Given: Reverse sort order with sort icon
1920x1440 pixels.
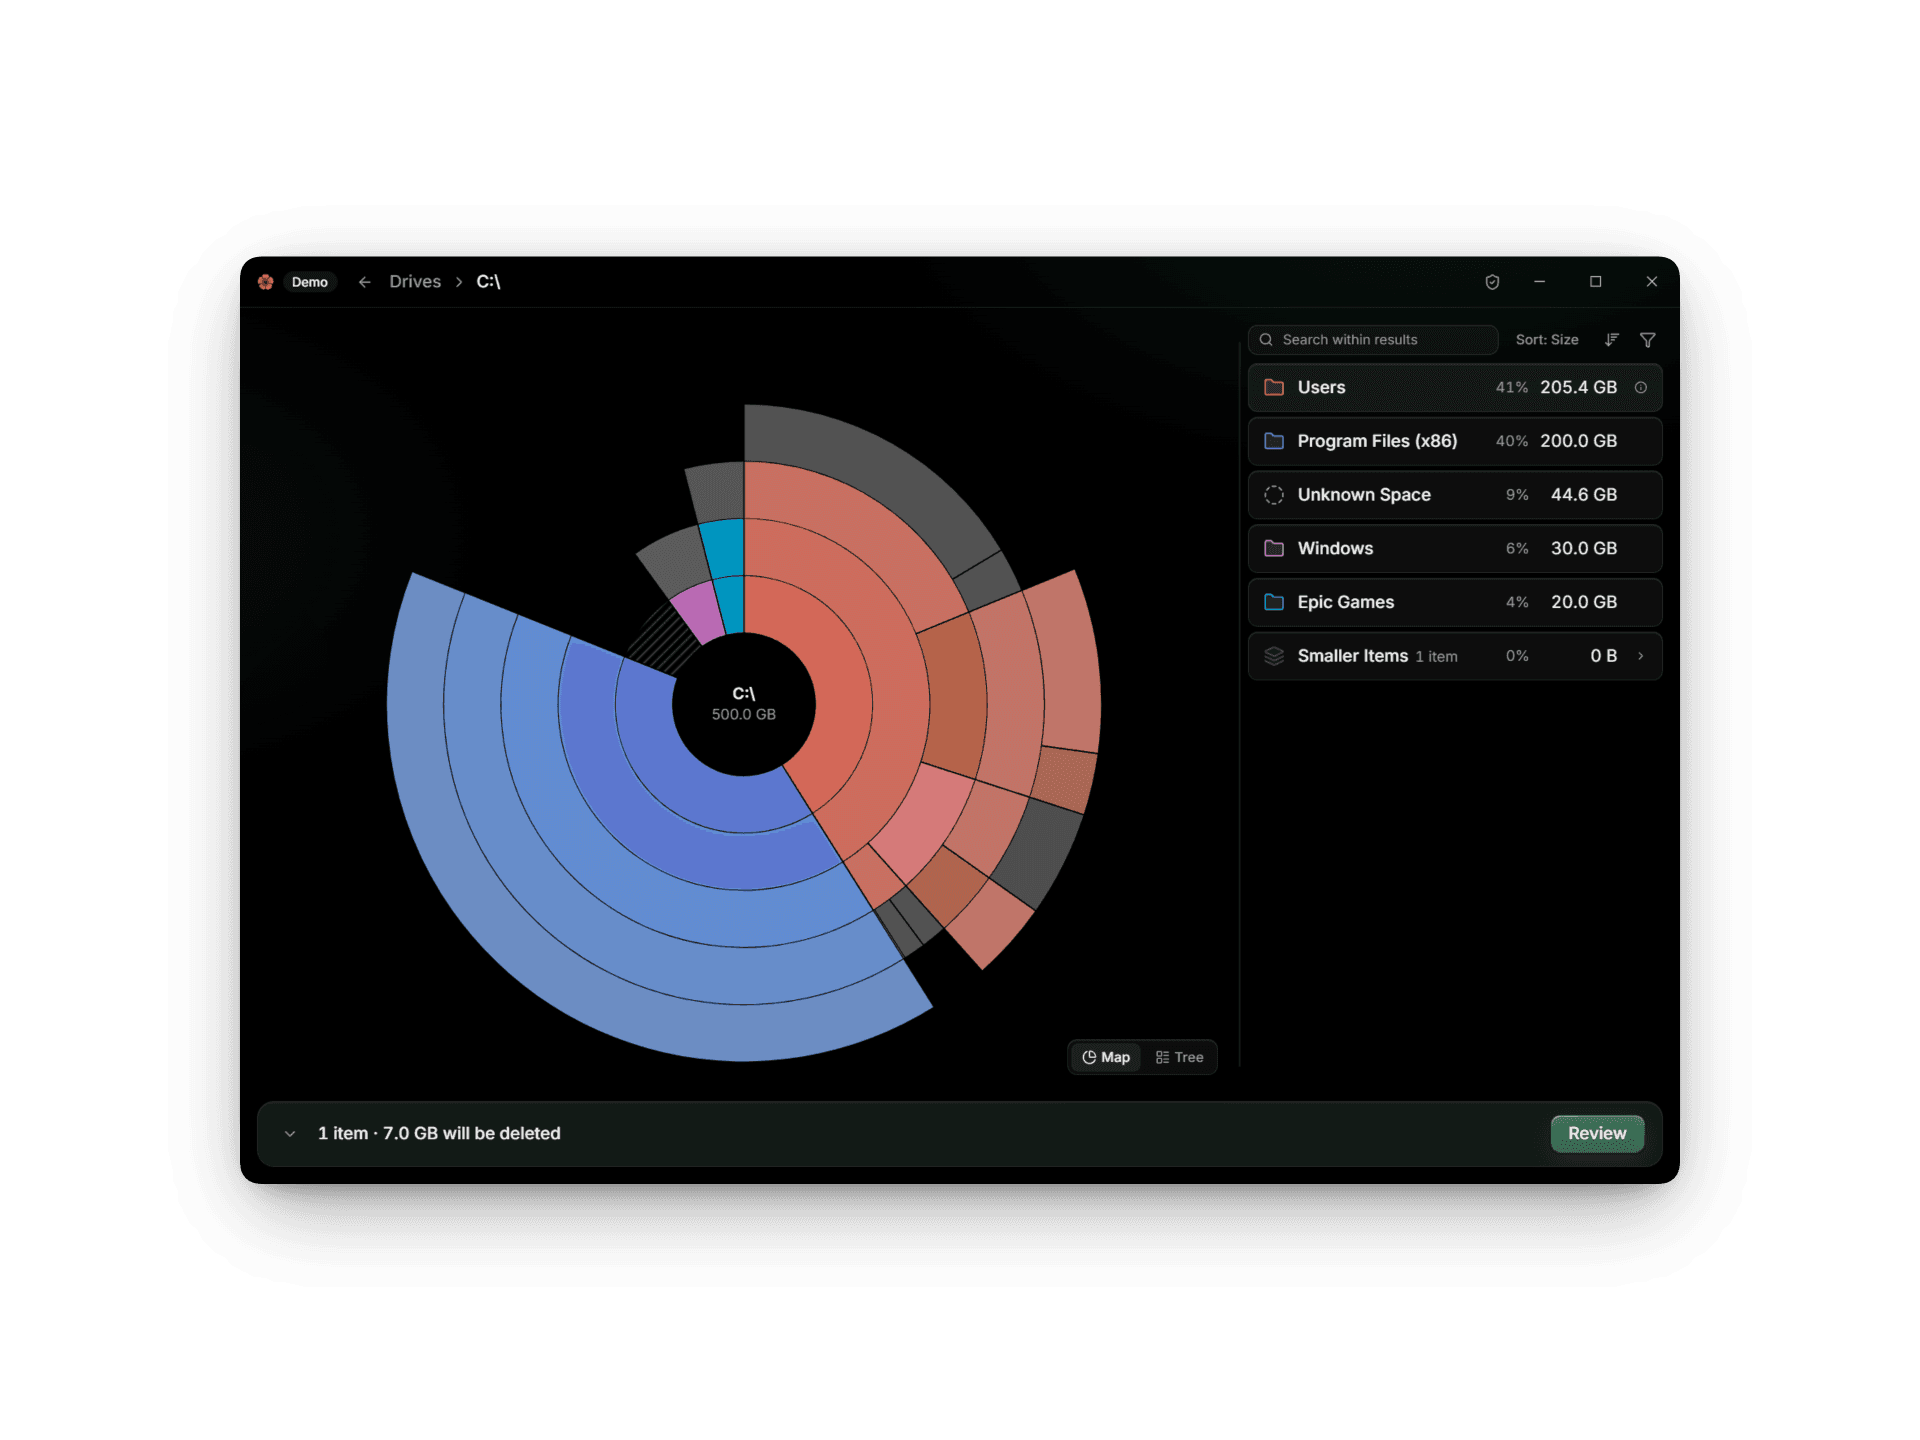Looking at the screenshot, I should click(x=1612, y=340).
